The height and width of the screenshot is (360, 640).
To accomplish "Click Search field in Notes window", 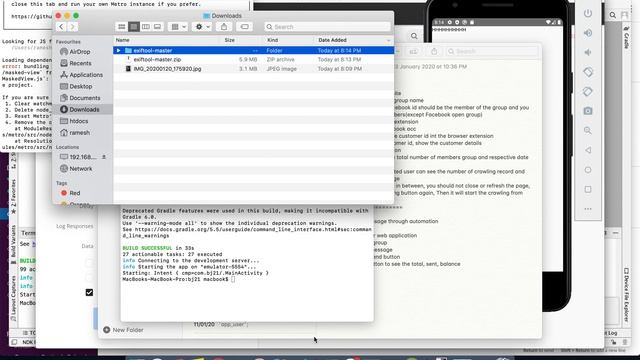I will point(491,51).
